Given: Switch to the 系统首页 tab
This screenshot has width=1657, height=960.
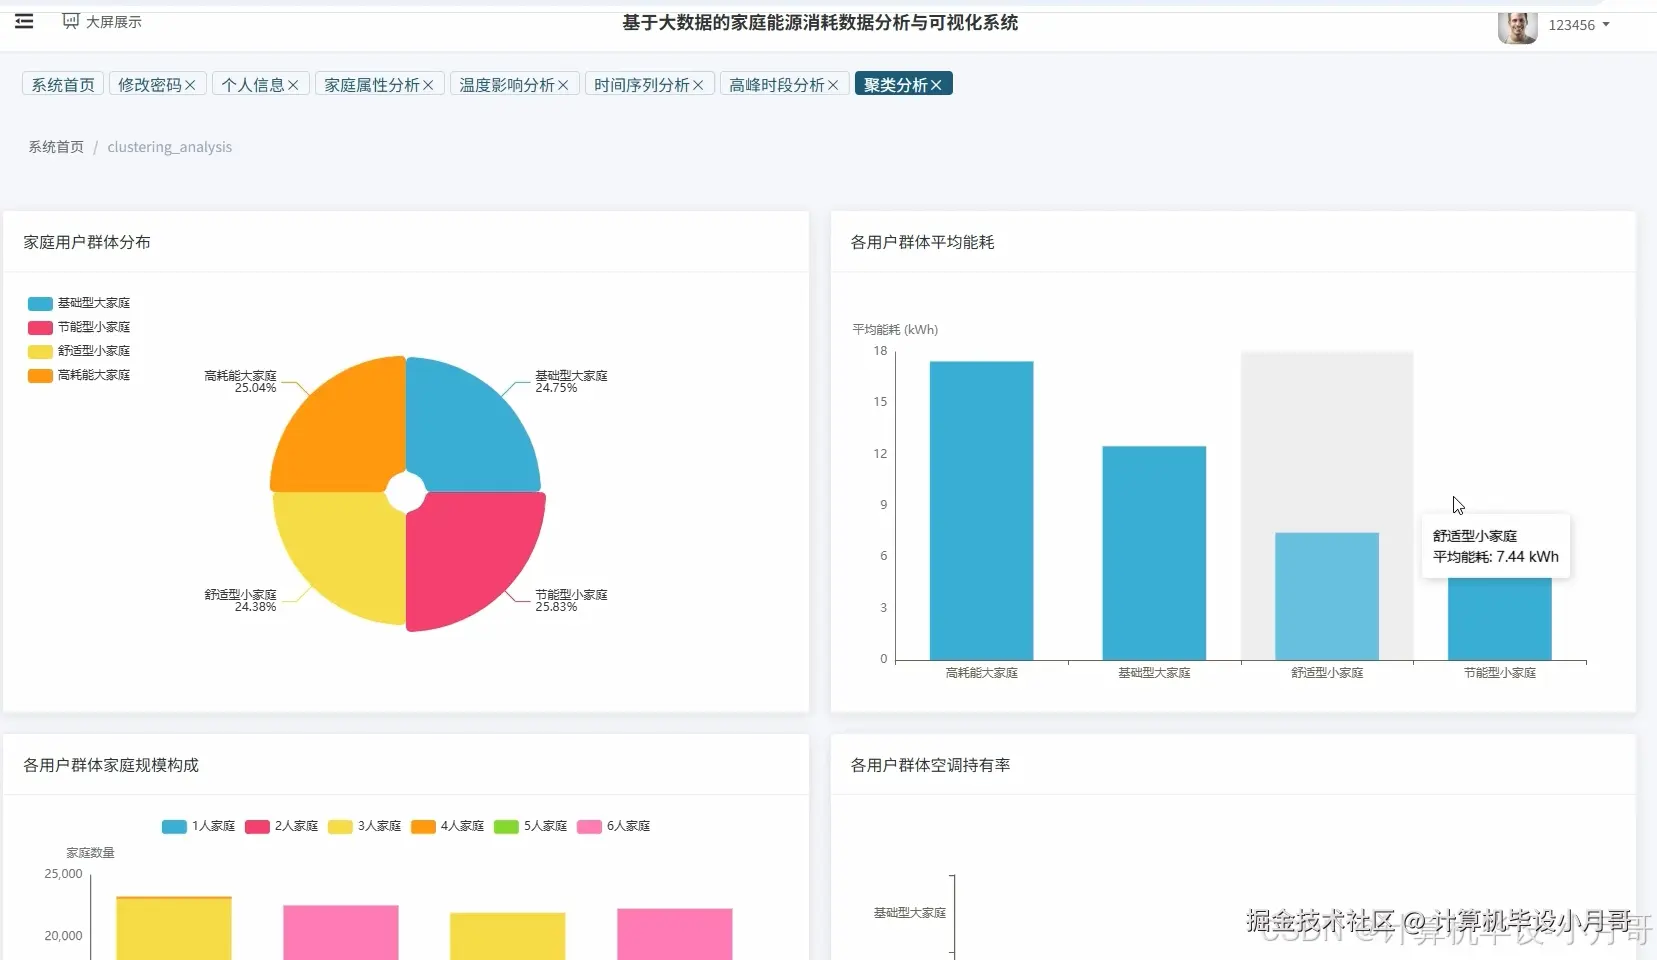Looking at the screenshot, I should point(62,84).
